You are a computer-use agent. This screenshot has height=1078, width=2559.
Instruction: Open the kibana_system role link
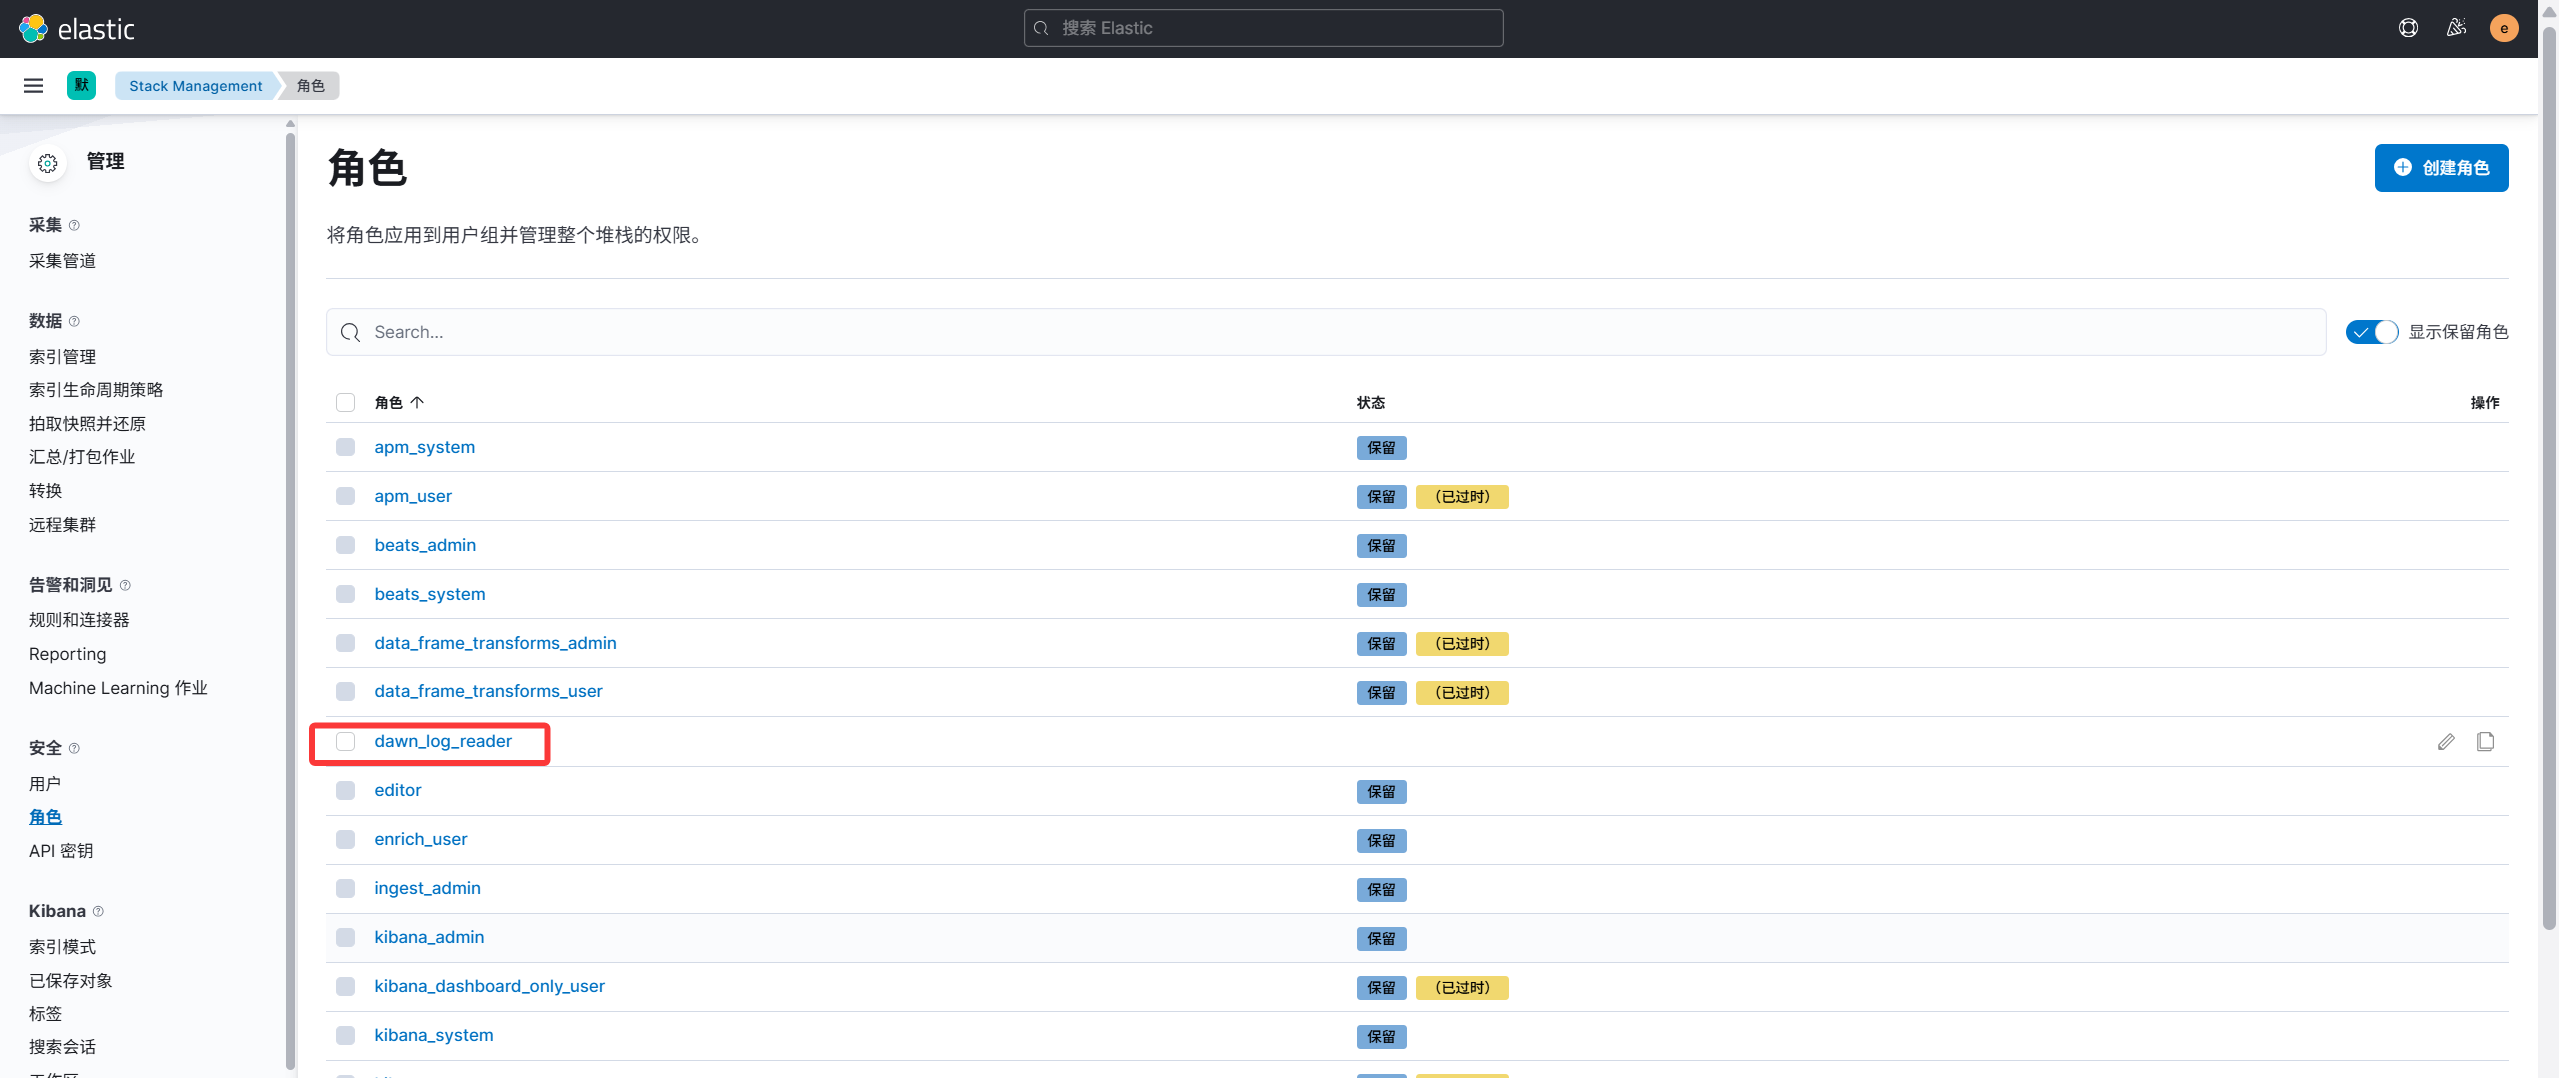click(433, 1036)
